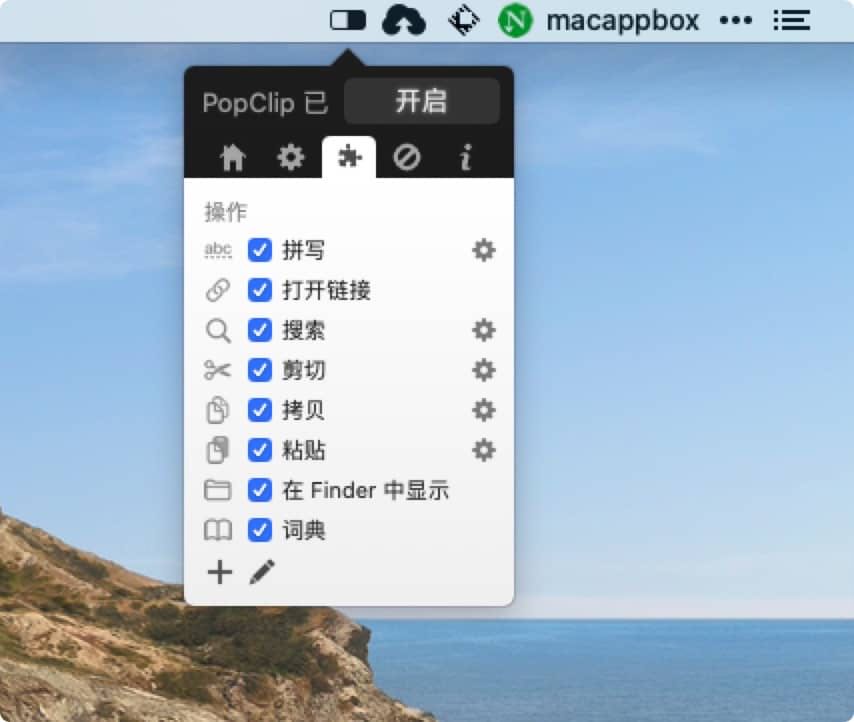Viewport: 854px width, 722px height.
Task: Click the pencil edit icon
Action: click(x=261, y=573)
